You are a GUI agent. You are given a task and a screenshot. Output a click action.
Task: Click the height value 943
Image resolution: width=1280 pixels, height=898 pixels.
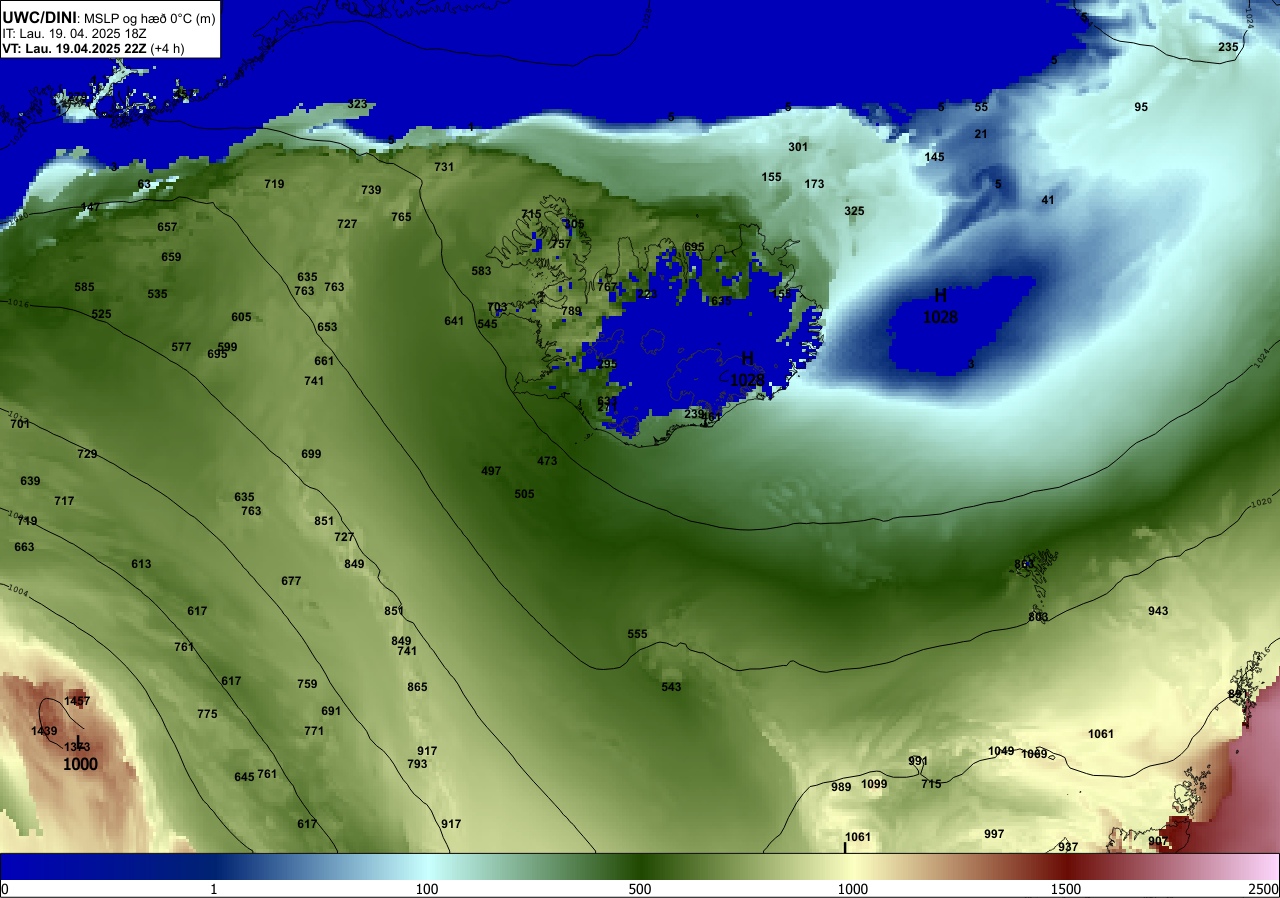[1158, 611]
